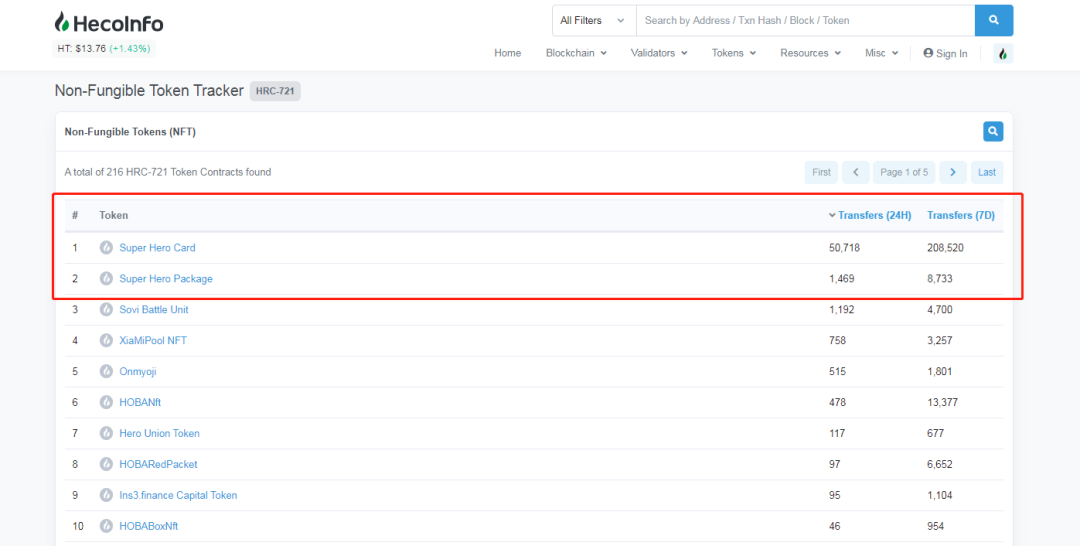Screen dimensions: 1080x546
Task: Go to next page arrow
Action: 953,172
